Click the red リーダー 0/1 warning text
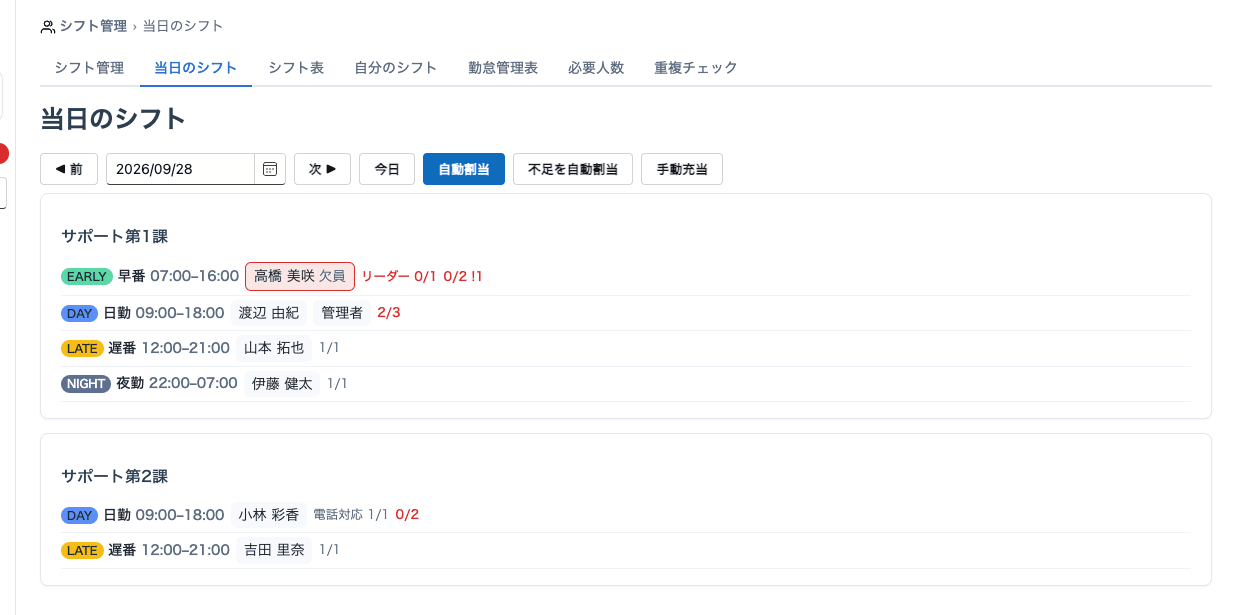 pyautogui.click(x=399, y=276)
